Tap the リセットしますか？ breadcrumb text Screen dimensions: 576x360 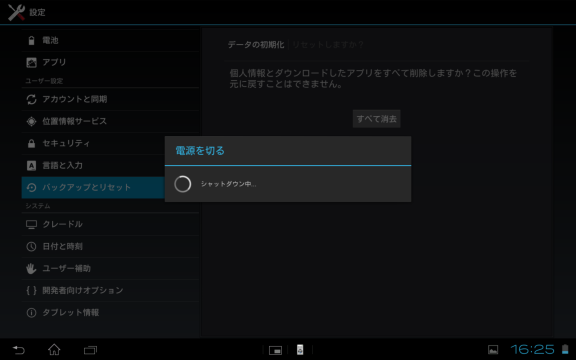(328, 45)
